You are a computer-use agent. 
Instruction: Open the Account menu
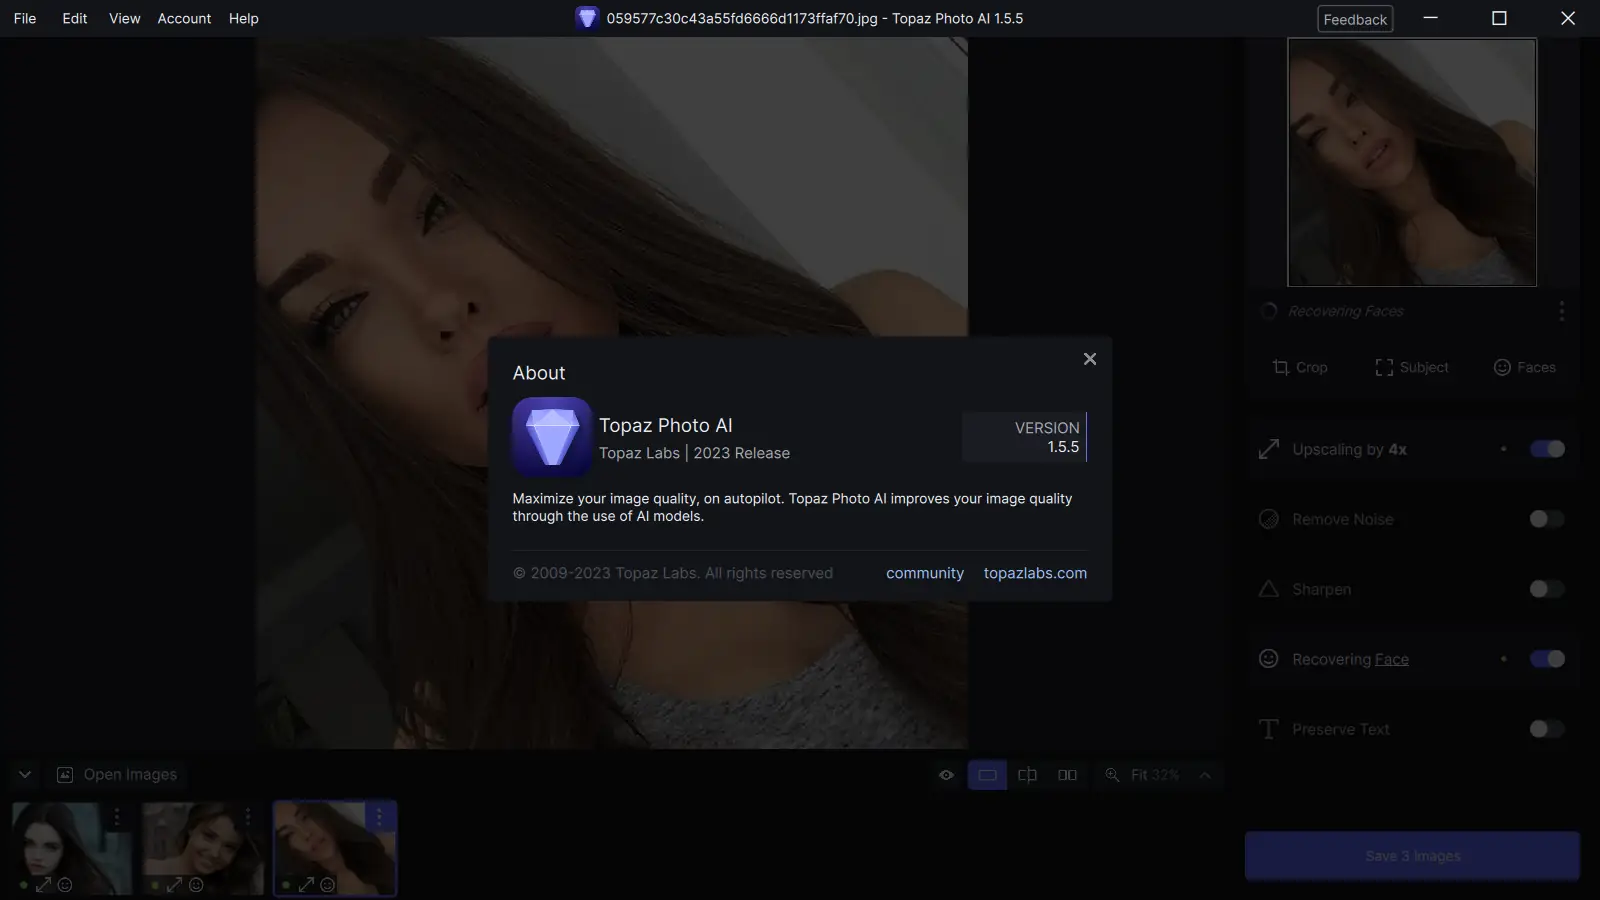click(x=184, y=18)
